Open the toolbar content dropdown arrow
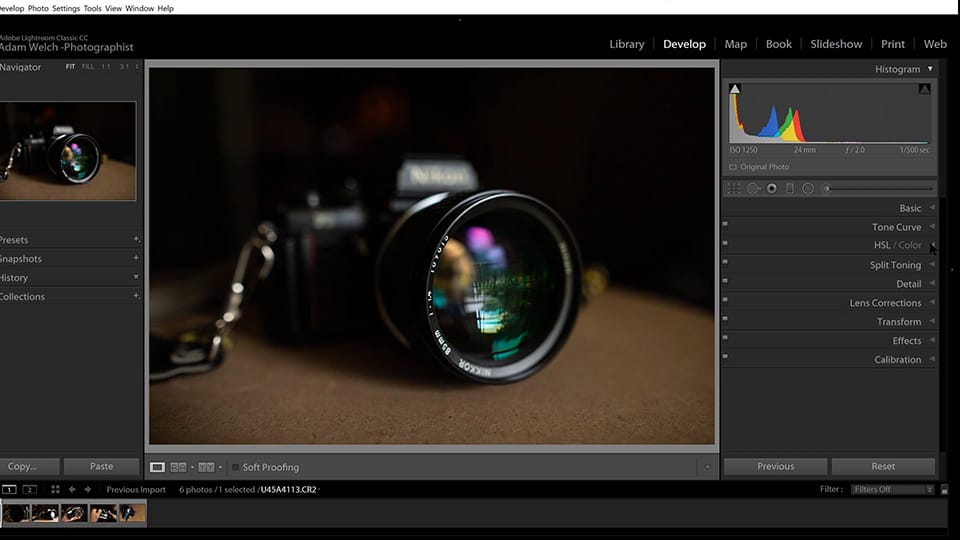Image resolution: width=960 pixels, height=540 pixels. (x=707, y=467)
